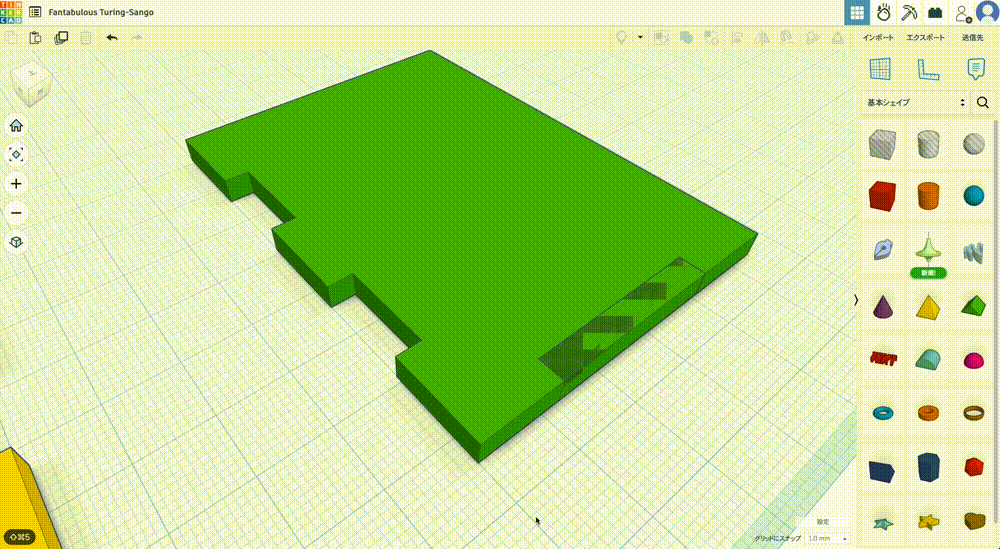
Task: Click the Tinkercad logo
Action: click(x=11, y=12)
